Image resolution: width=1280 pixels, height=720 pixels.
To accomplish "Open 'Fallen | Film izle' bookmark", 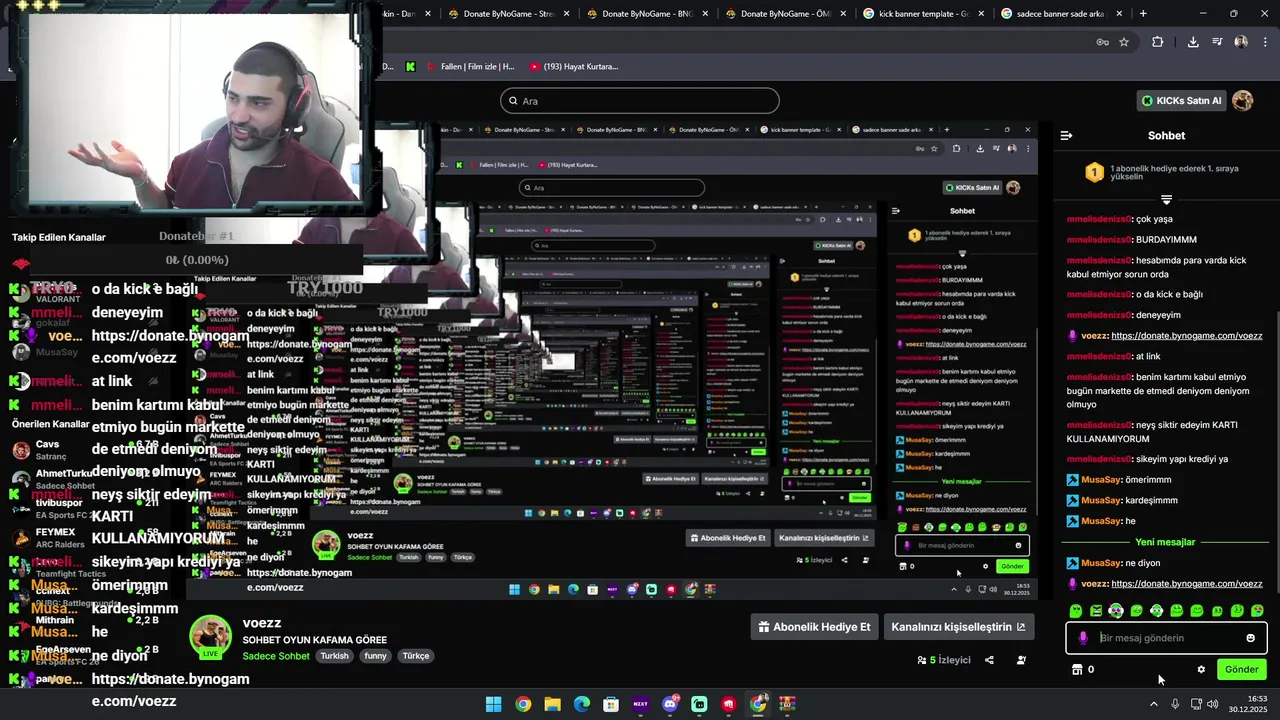I will (x=470, y=67).
